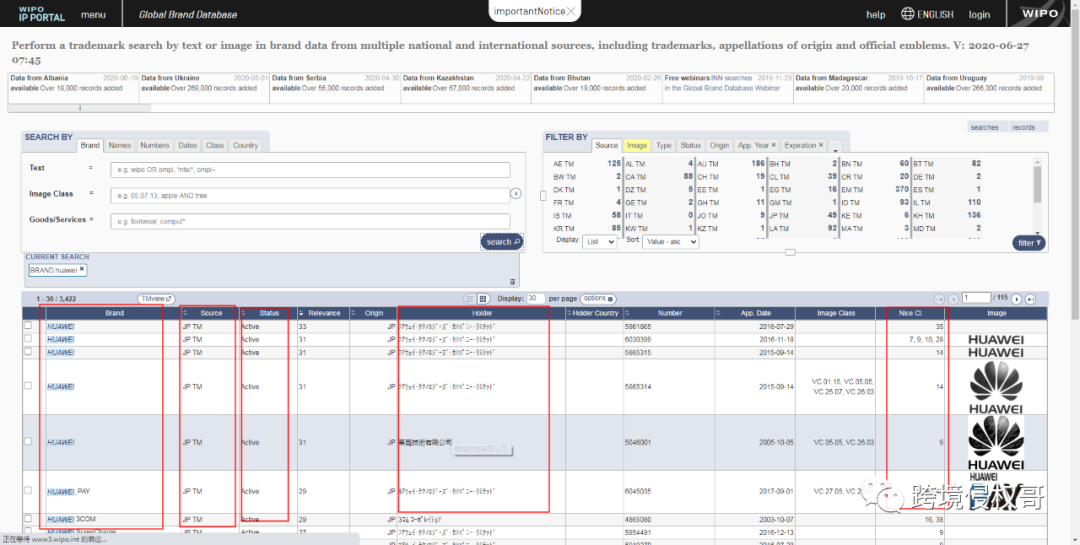Tick checkbox for HUAWEI 3COM record
The width and height of the screenshot is (1080, 545).
(28, 518)
